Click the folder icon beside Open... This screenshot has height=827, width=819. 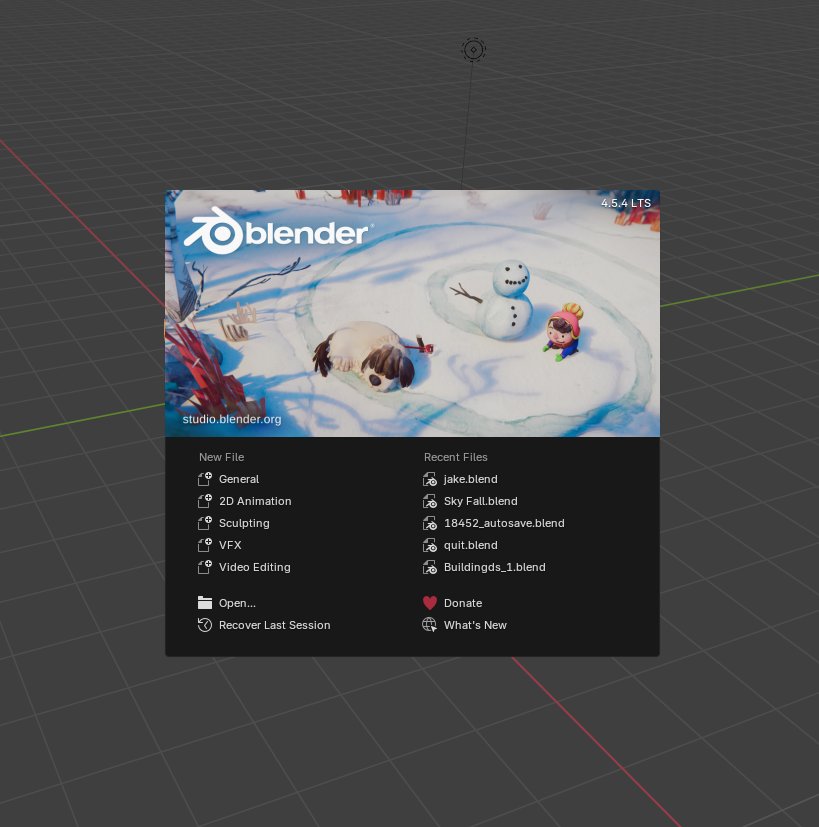tap(205, 603)
